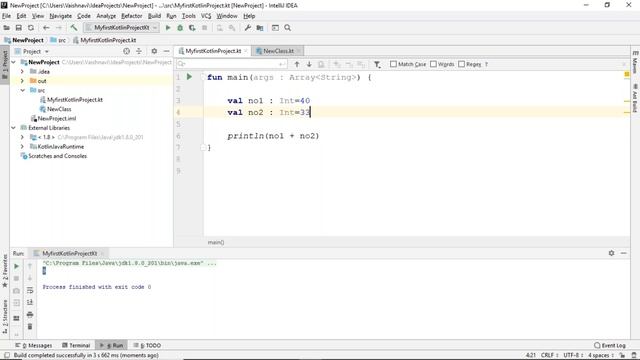Image resolution: width=640 pixels, height=360 pixels.
Task: Open the VCS menu
Action: pos(206,16)
